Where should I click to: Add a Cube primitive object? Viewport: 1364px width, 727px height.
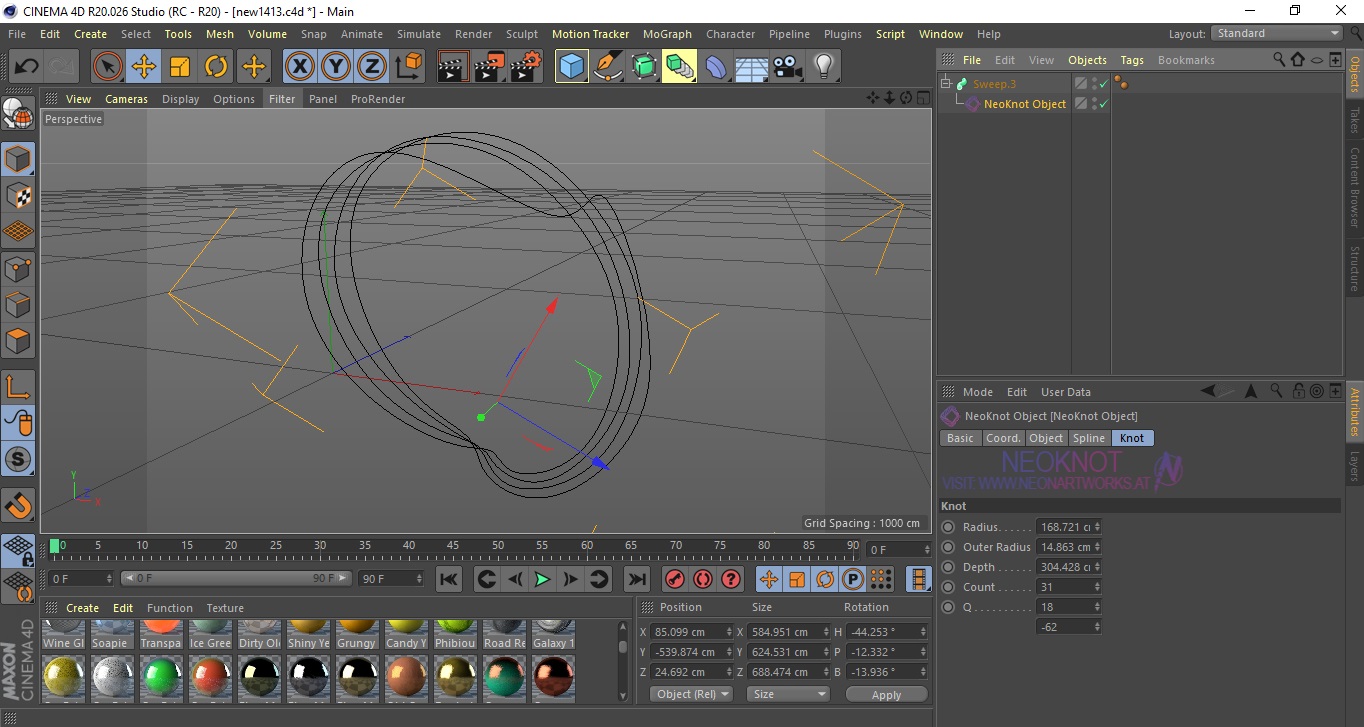(x=571, y=67)
